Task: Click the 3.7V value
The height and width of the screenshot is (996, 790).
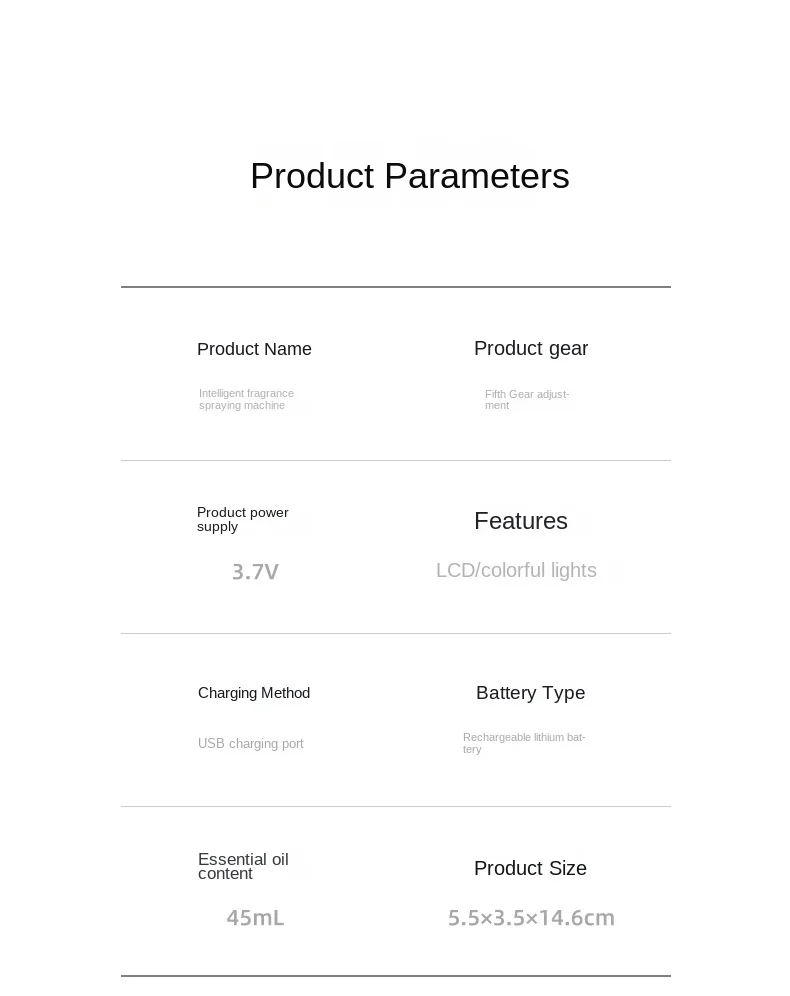Action: (x=255, y=572)
